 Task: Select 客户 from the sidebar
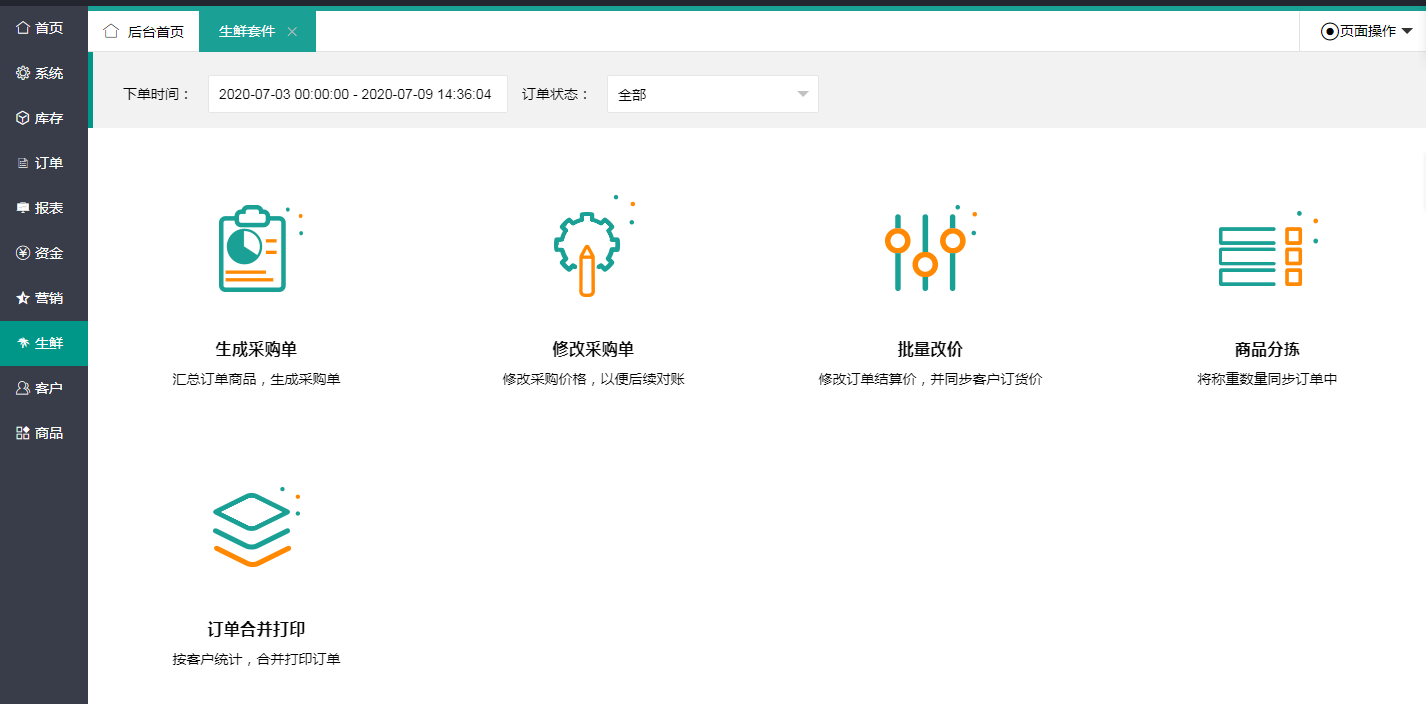pyautogui.click(x=44, y=388)
